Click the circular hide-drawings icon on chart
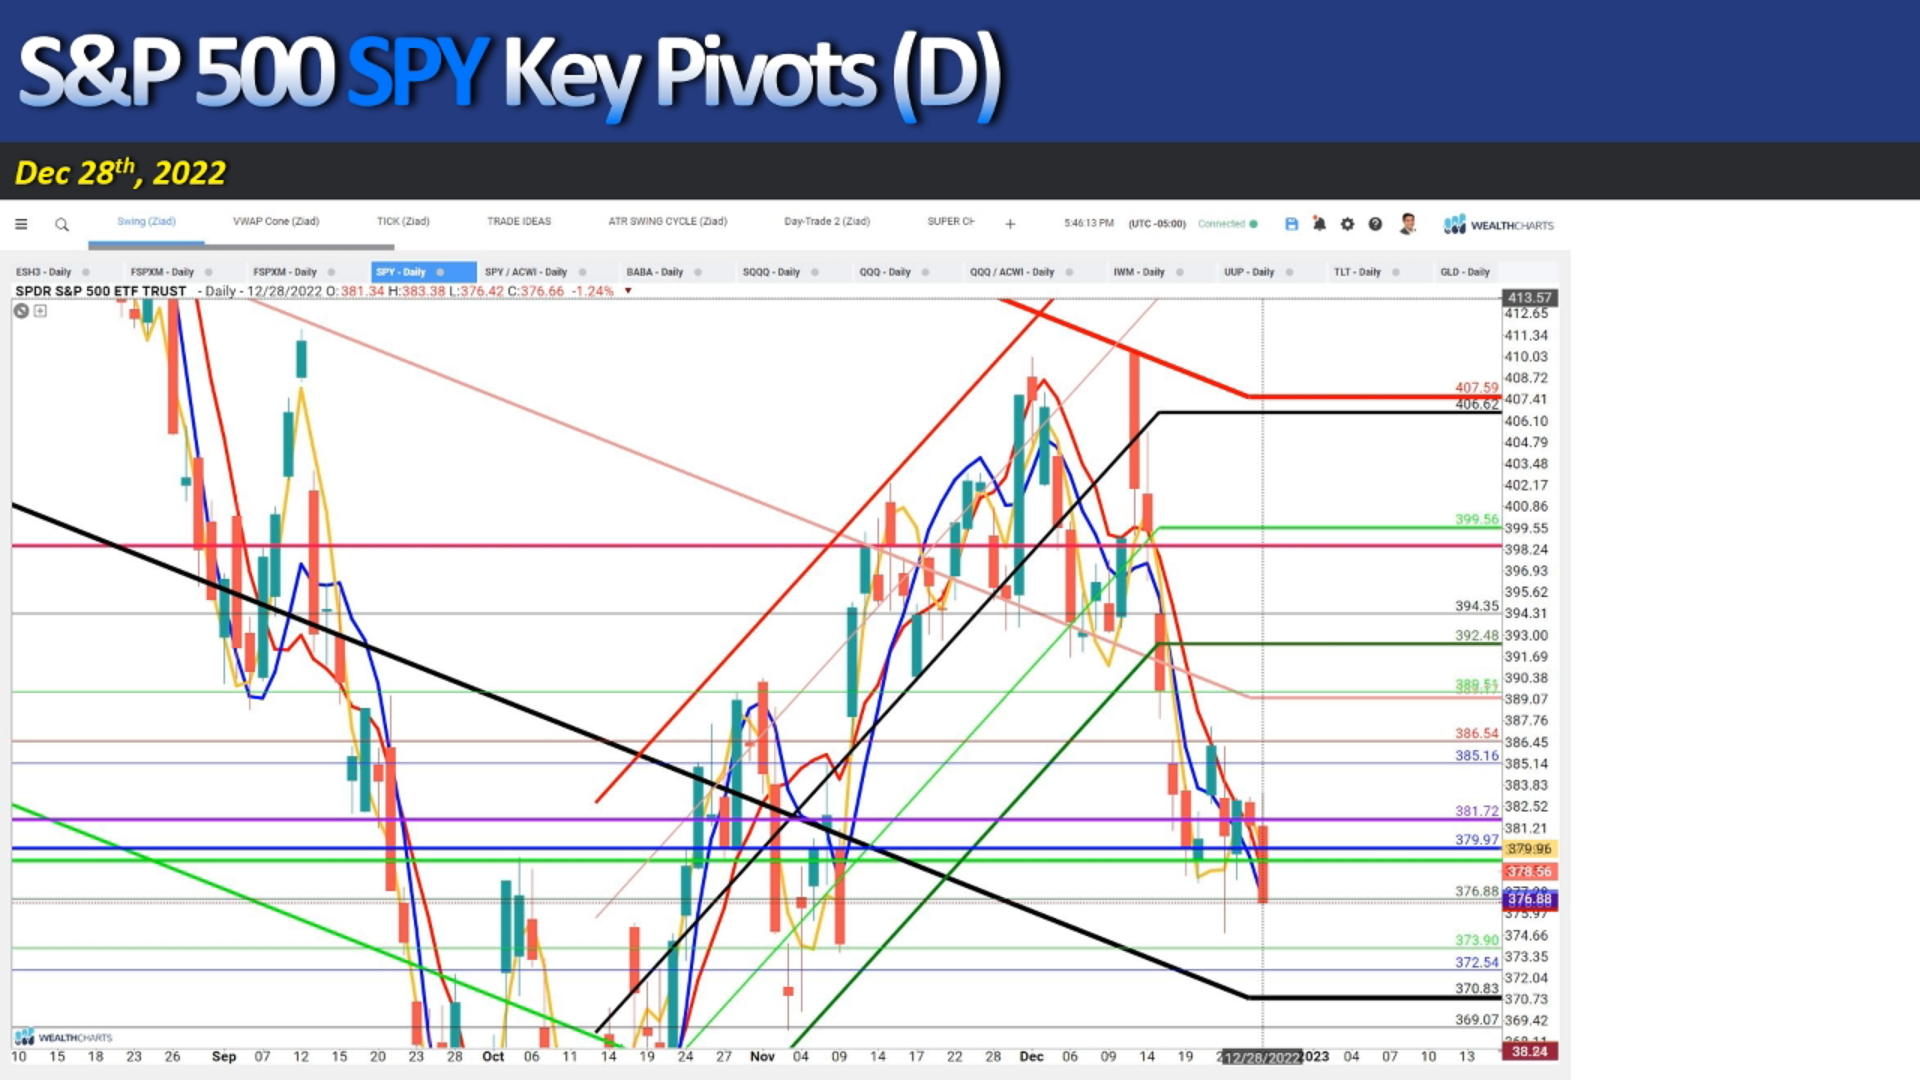 pyautogui.click(x=21, y=311)
